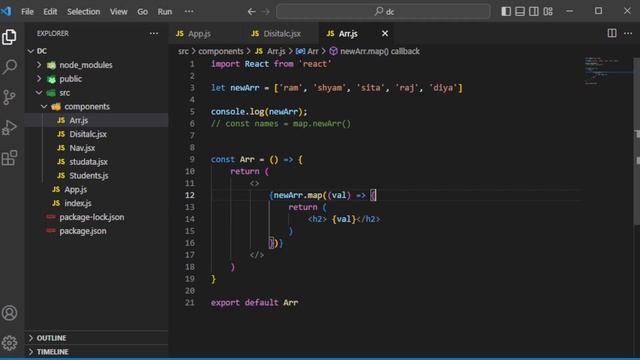Viewport: 640px width, 360px height.
Task: Open the Selection menu
Action: [x=83, y=11]
